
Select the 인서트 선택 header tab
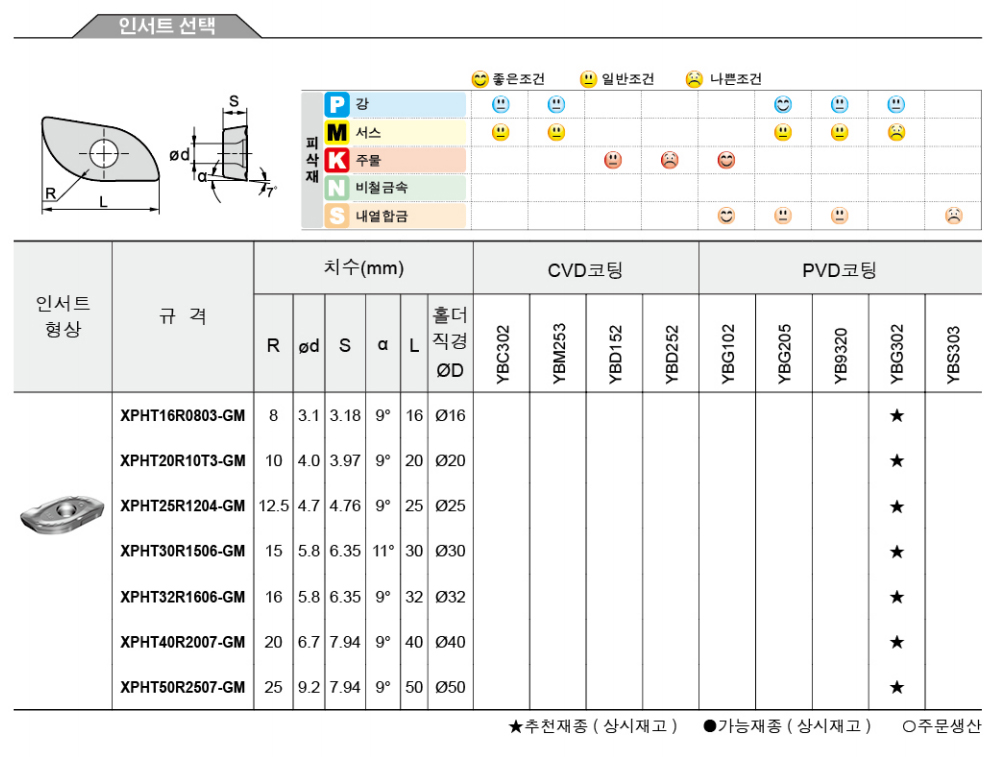(167, 26)
